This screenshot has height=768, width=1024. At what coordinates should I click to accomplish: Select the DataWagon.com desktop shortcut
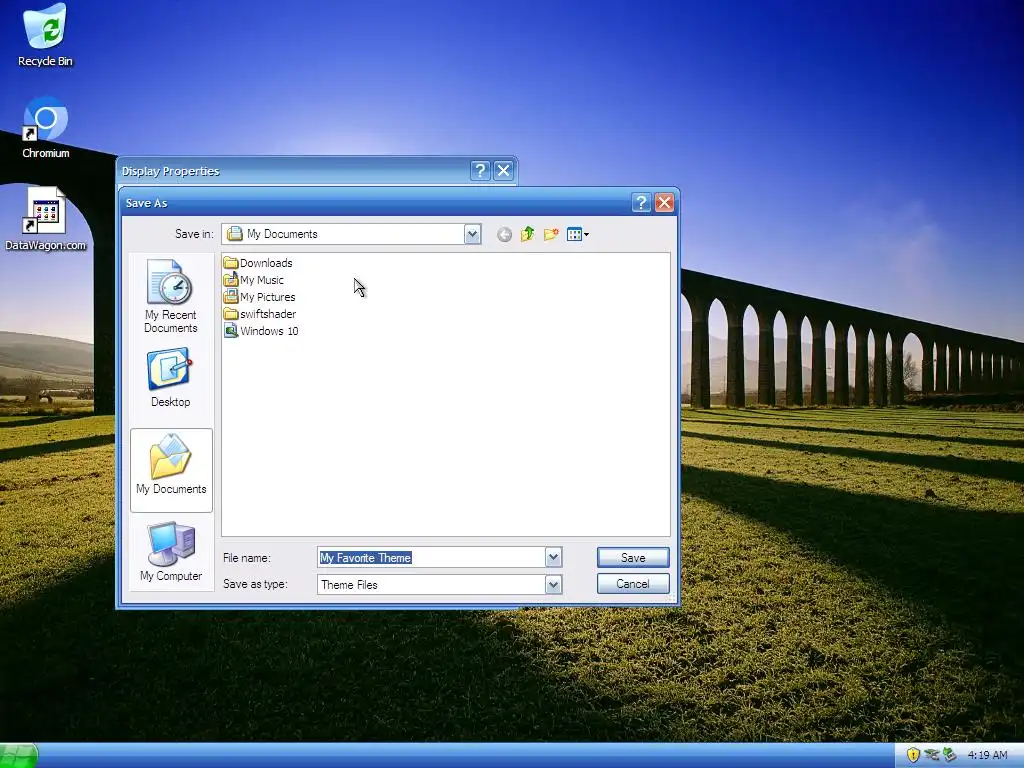coord(45,219)
